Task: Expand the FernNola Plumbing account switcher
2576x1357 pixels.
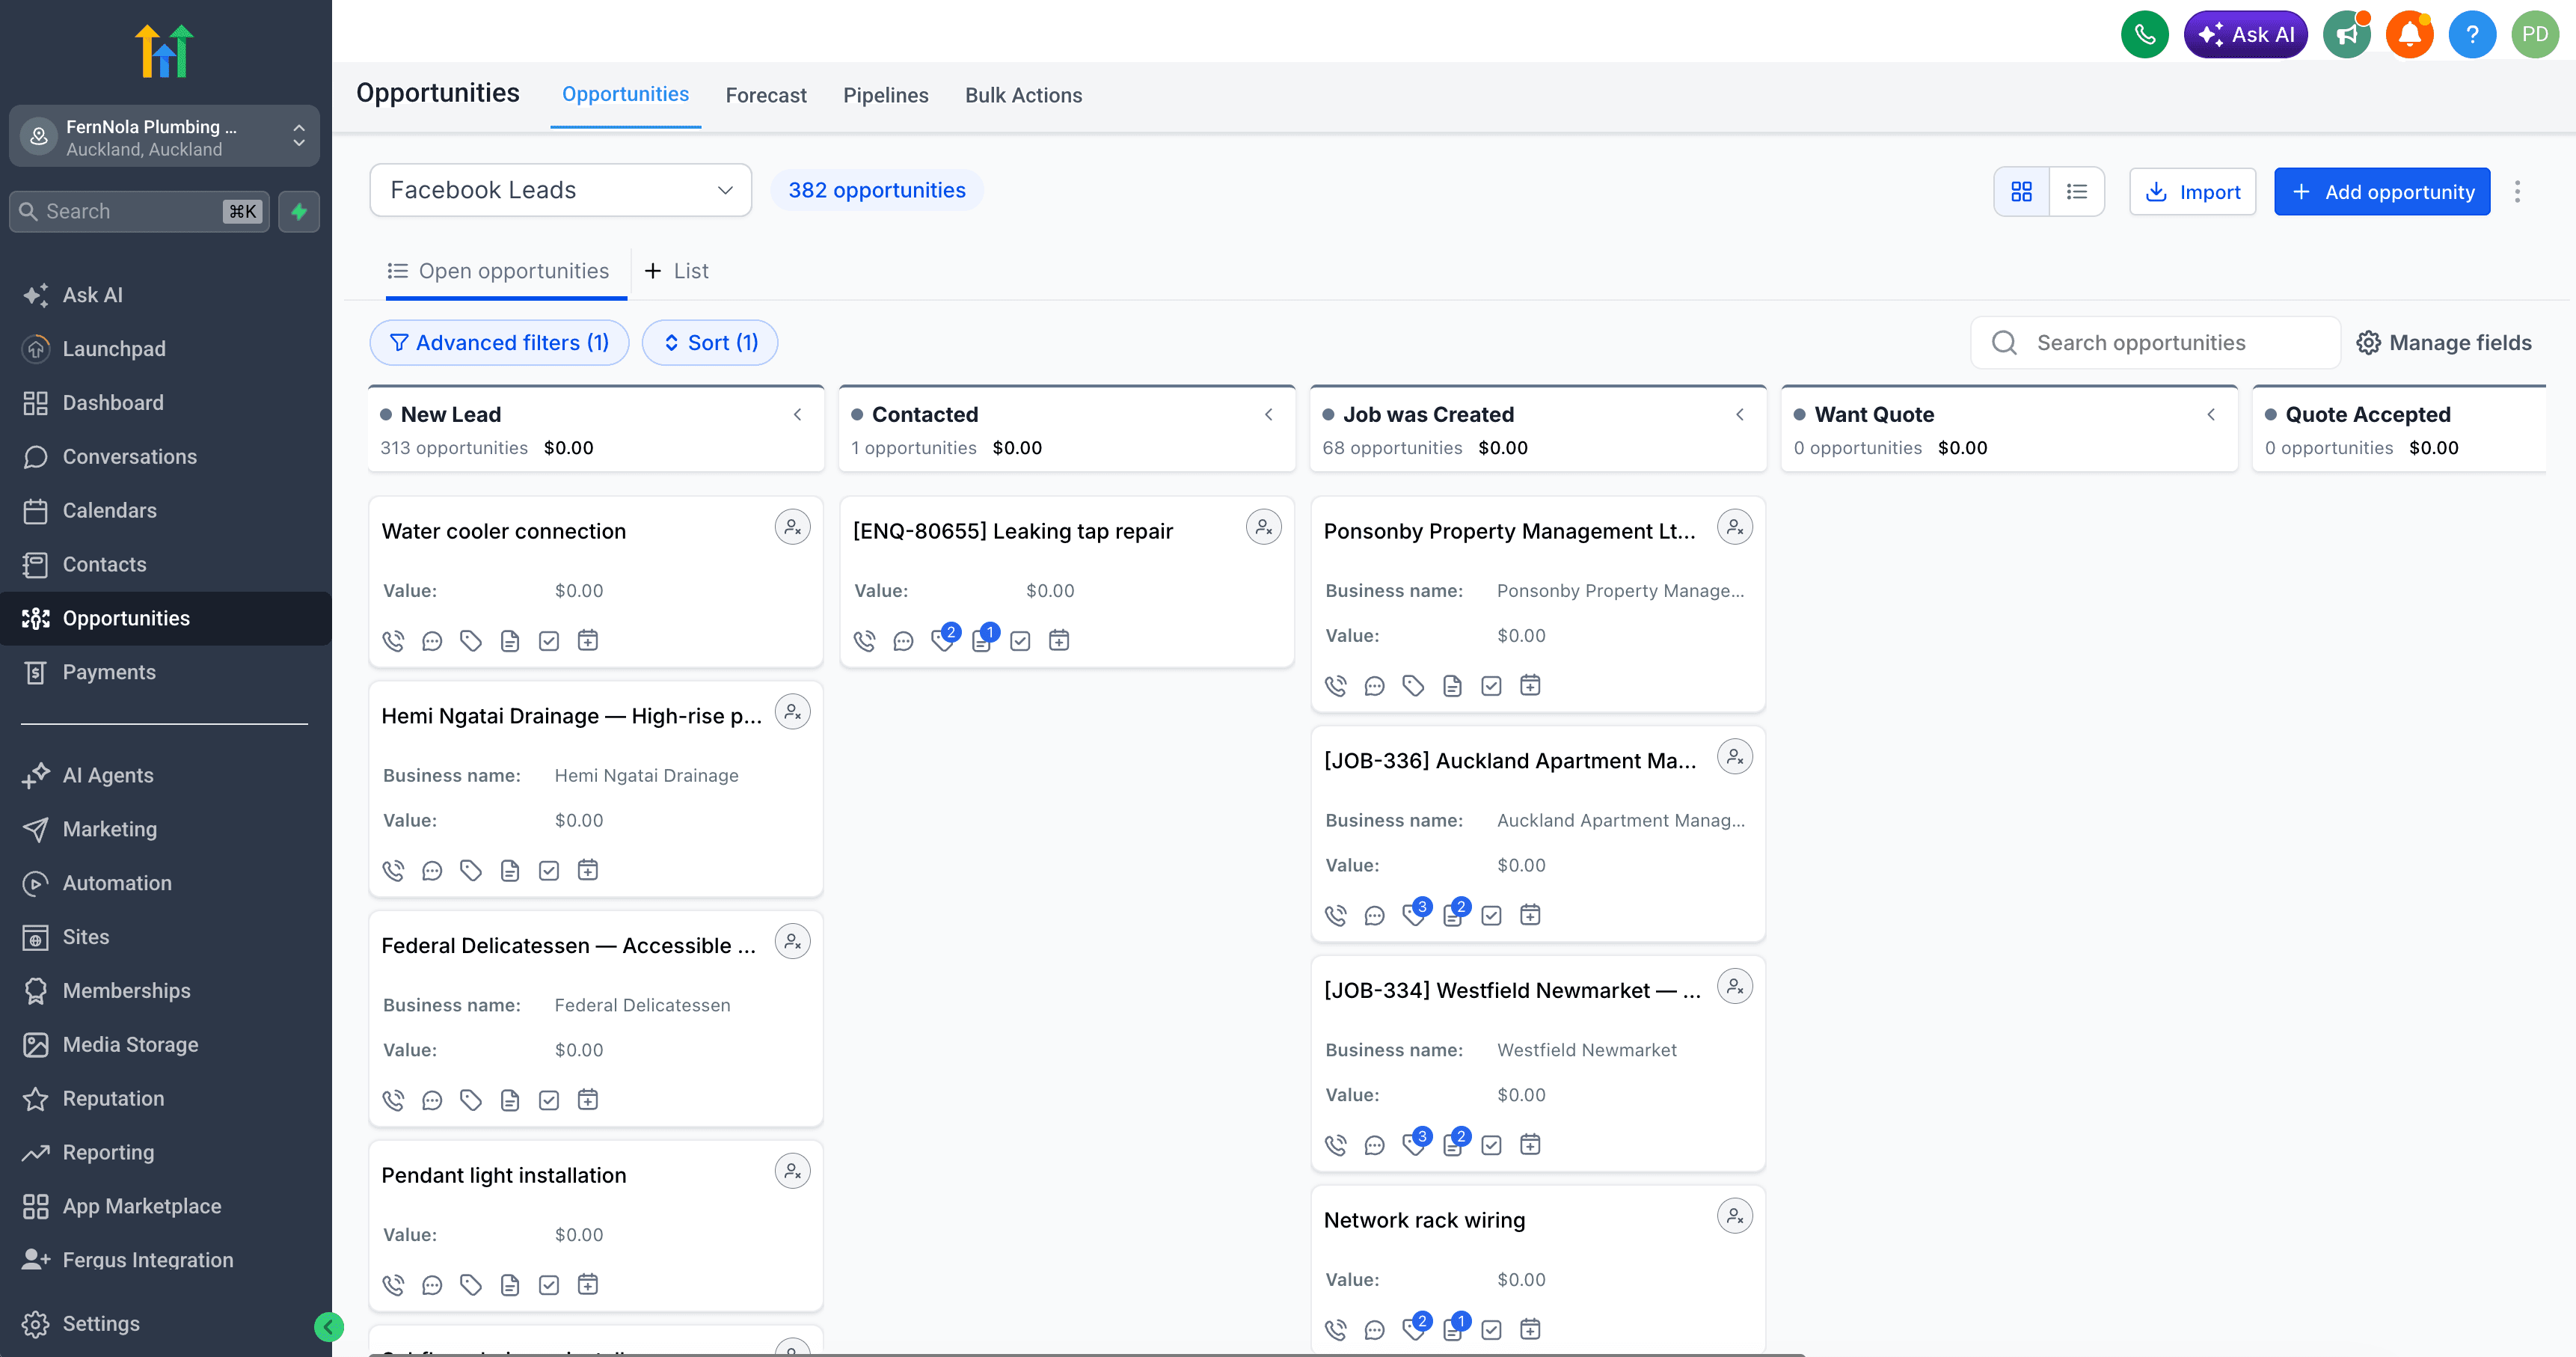Action: pos(164,137)
